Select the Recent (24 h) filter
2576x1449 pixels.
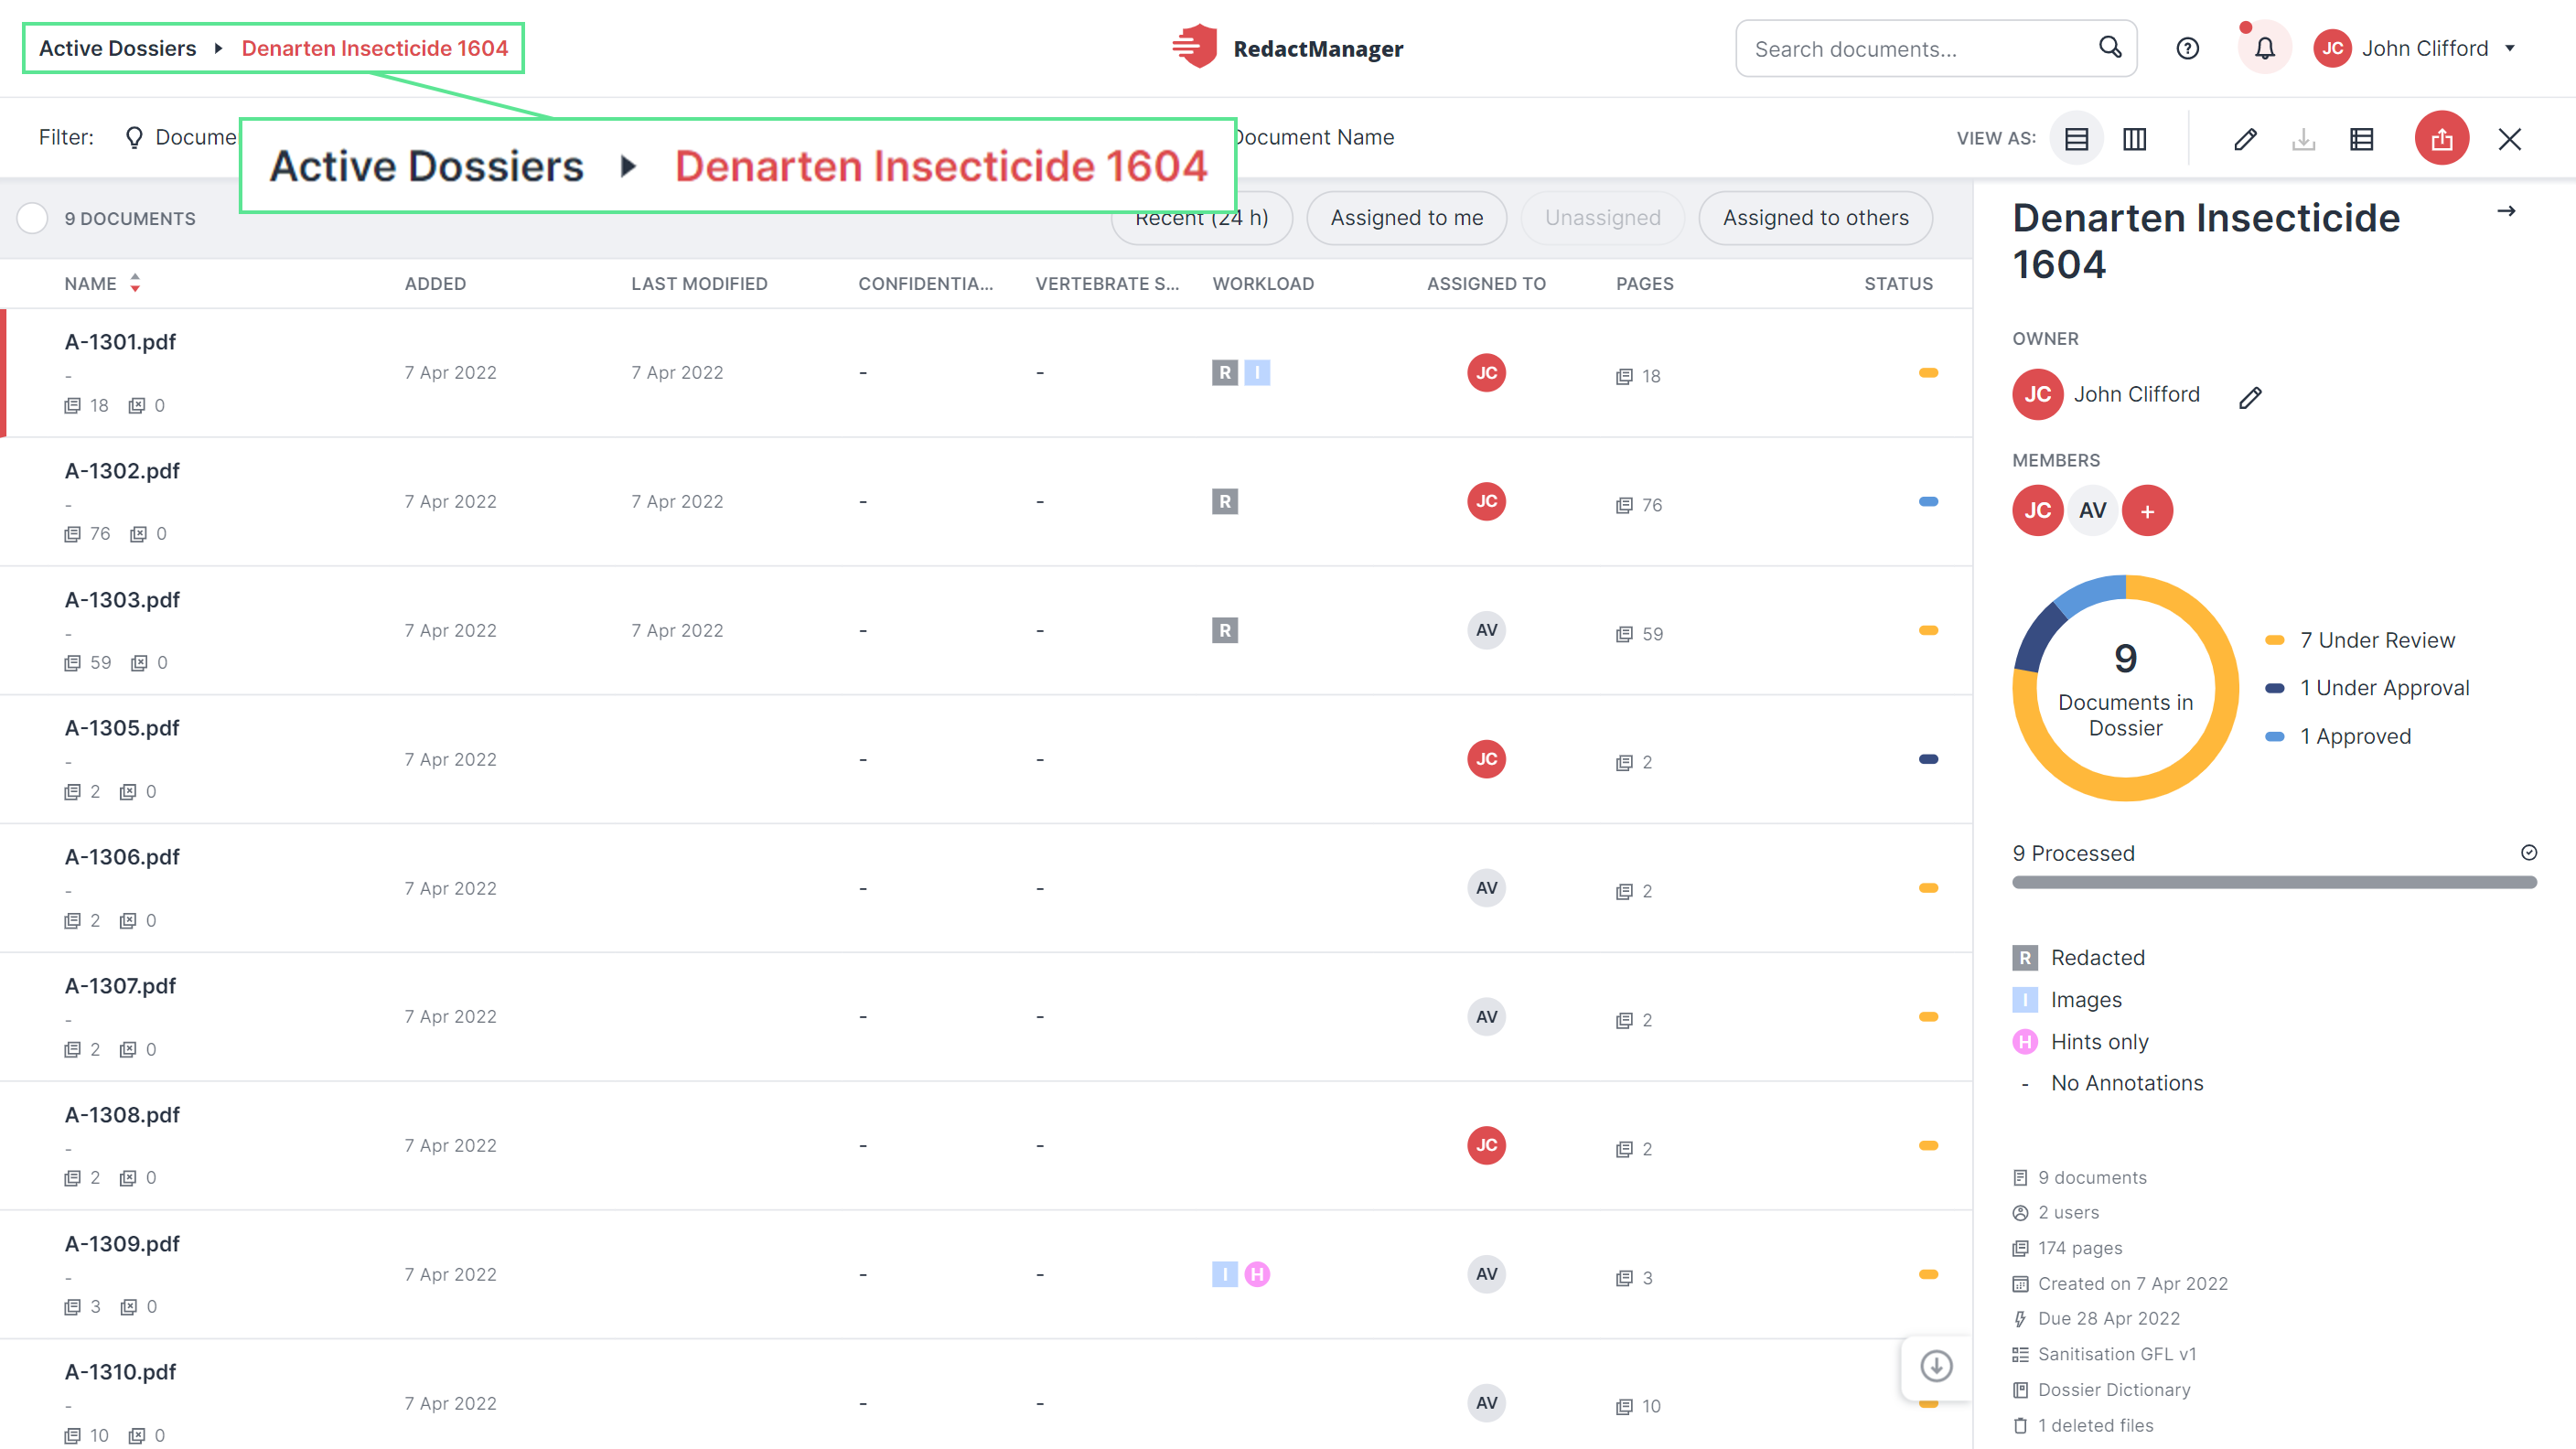point(1201,218)
